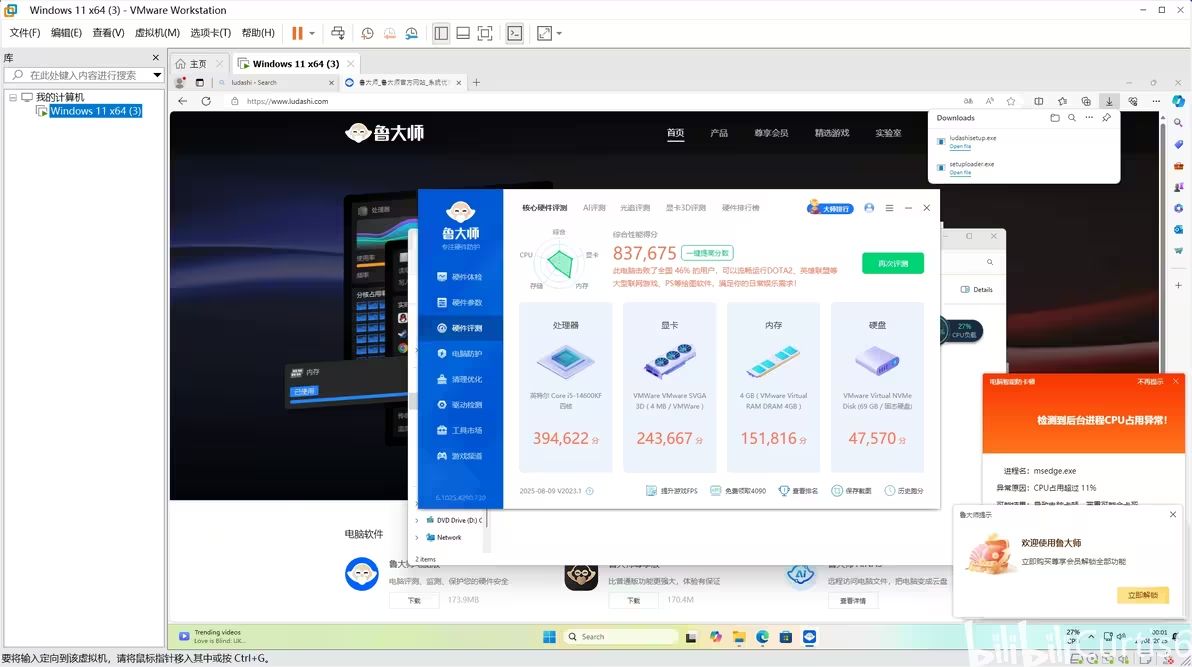Click the yellow 立即解锁 button

(1143, 595)
